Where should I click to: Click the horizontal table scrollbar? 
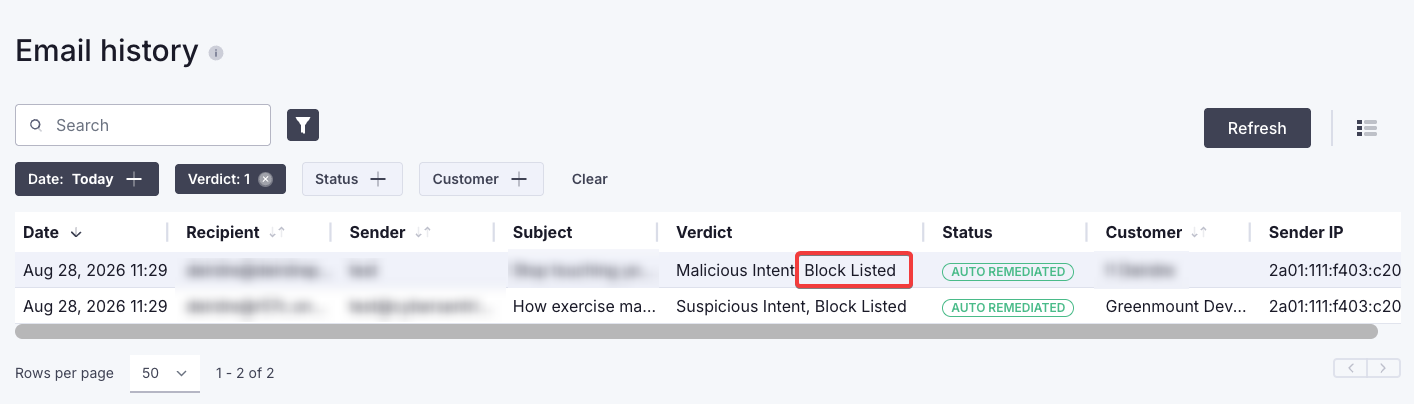tap(696, 331)
